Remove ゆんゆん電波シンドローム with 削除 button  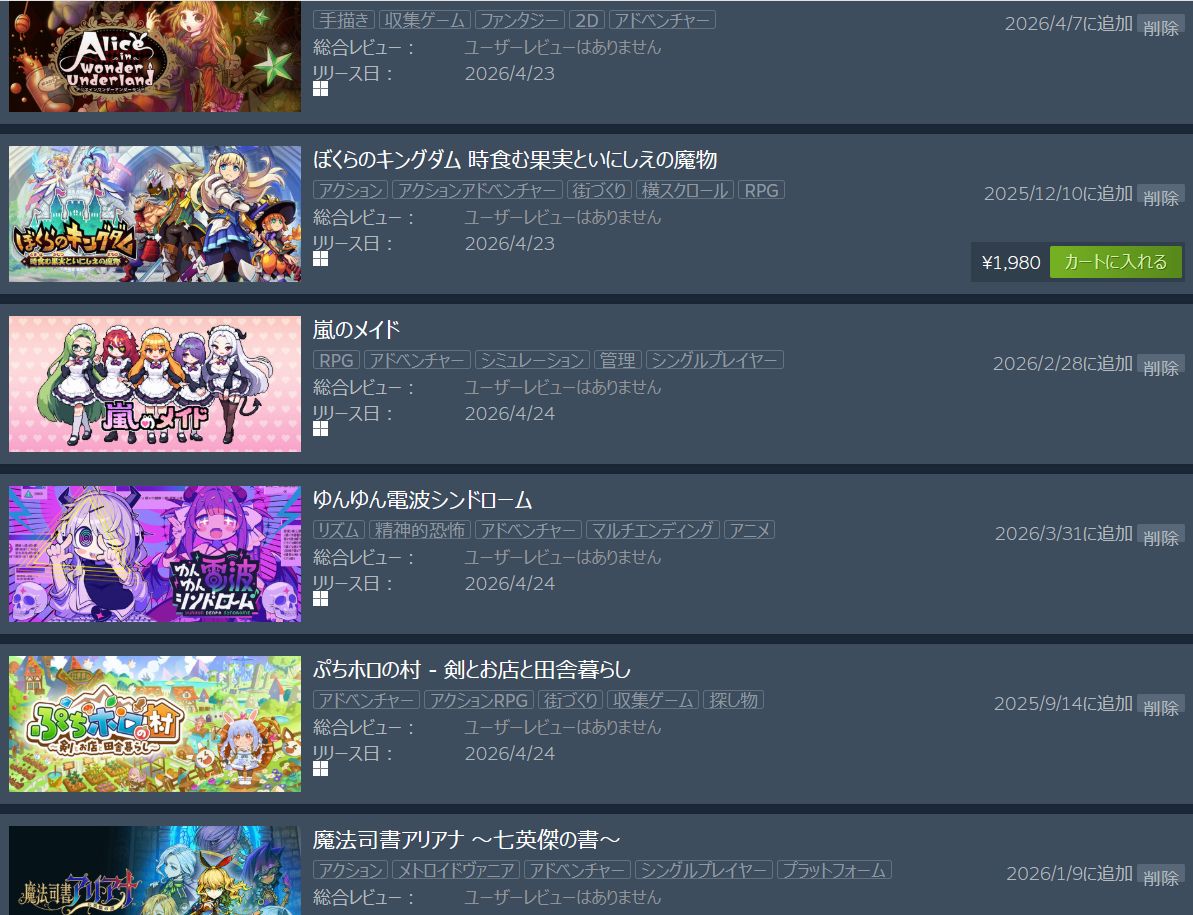click(1160, 538)
